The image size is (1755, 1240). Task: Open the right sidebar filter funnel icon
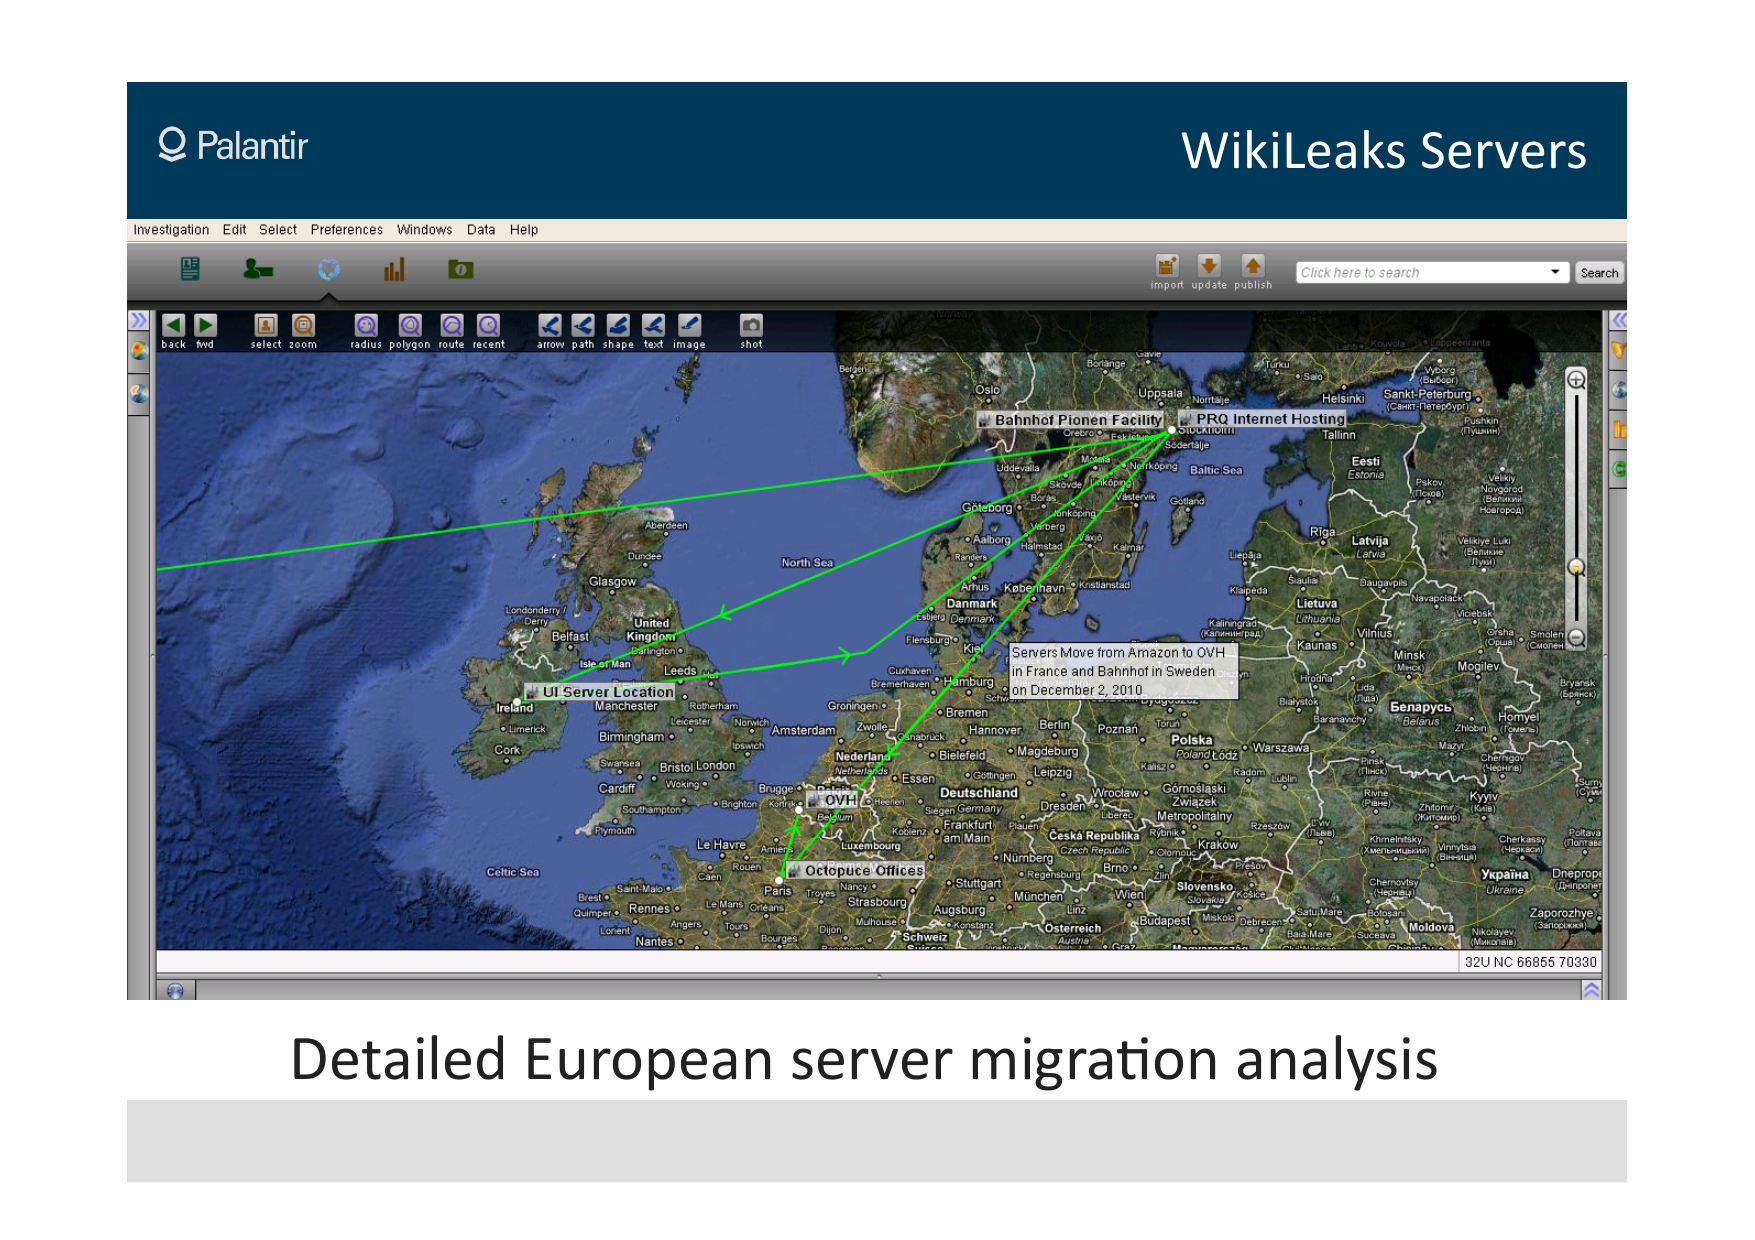pyautogui.click(x=1619, y=351)
